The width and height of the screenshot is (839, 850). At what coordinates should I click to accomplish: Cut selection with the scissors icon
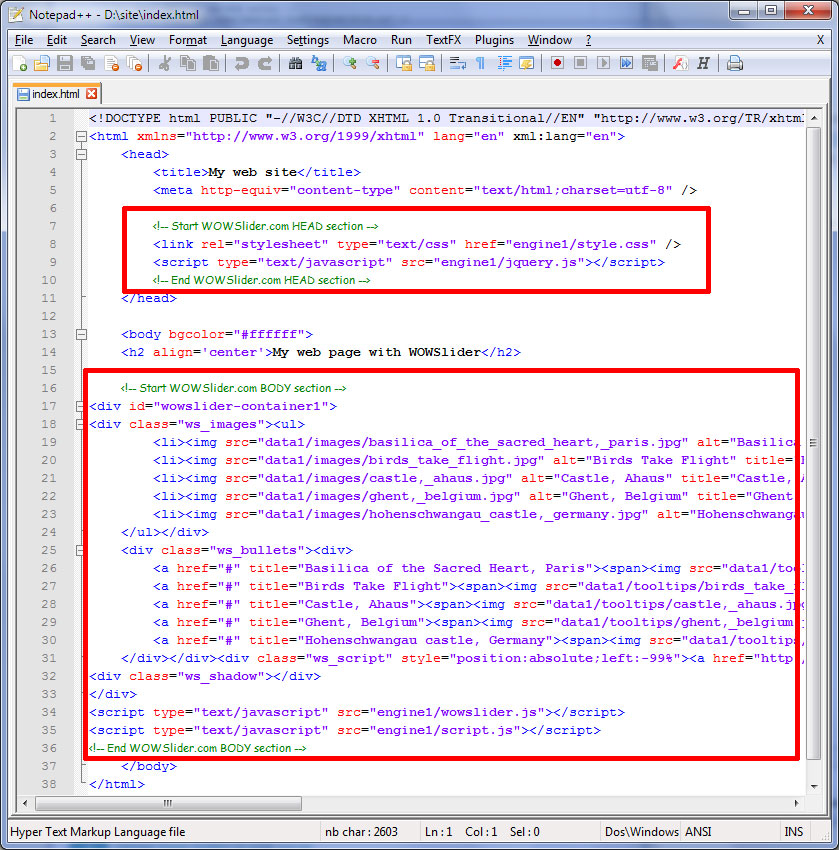click(165, 63)
